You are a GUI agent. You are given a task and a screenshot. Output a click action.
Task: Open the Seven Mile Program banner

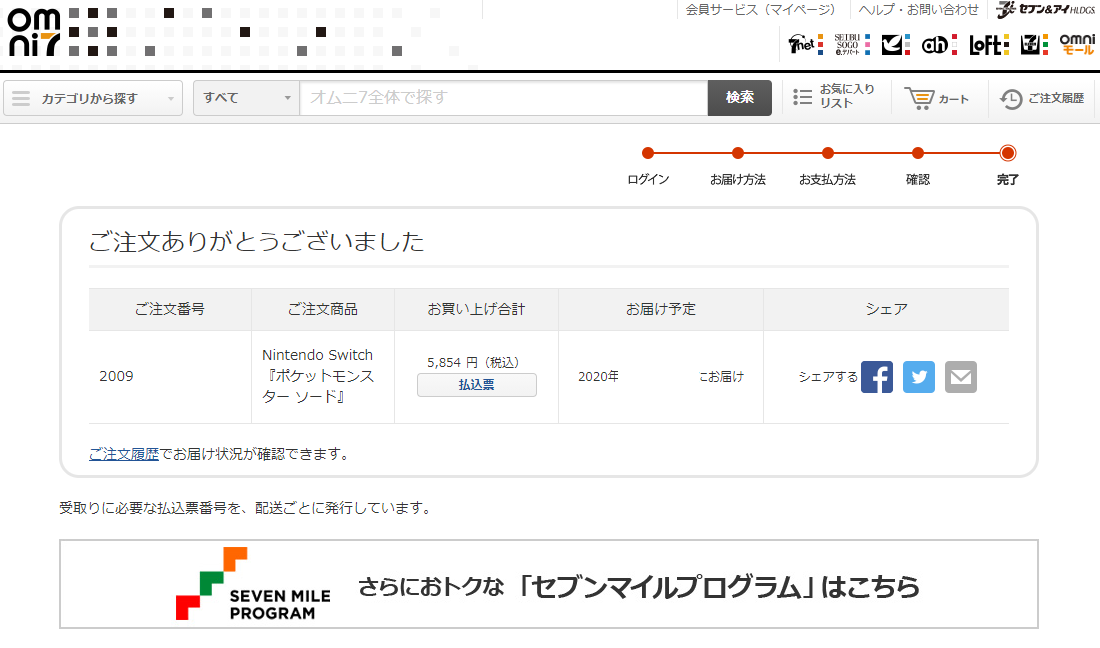pos(549,584)
